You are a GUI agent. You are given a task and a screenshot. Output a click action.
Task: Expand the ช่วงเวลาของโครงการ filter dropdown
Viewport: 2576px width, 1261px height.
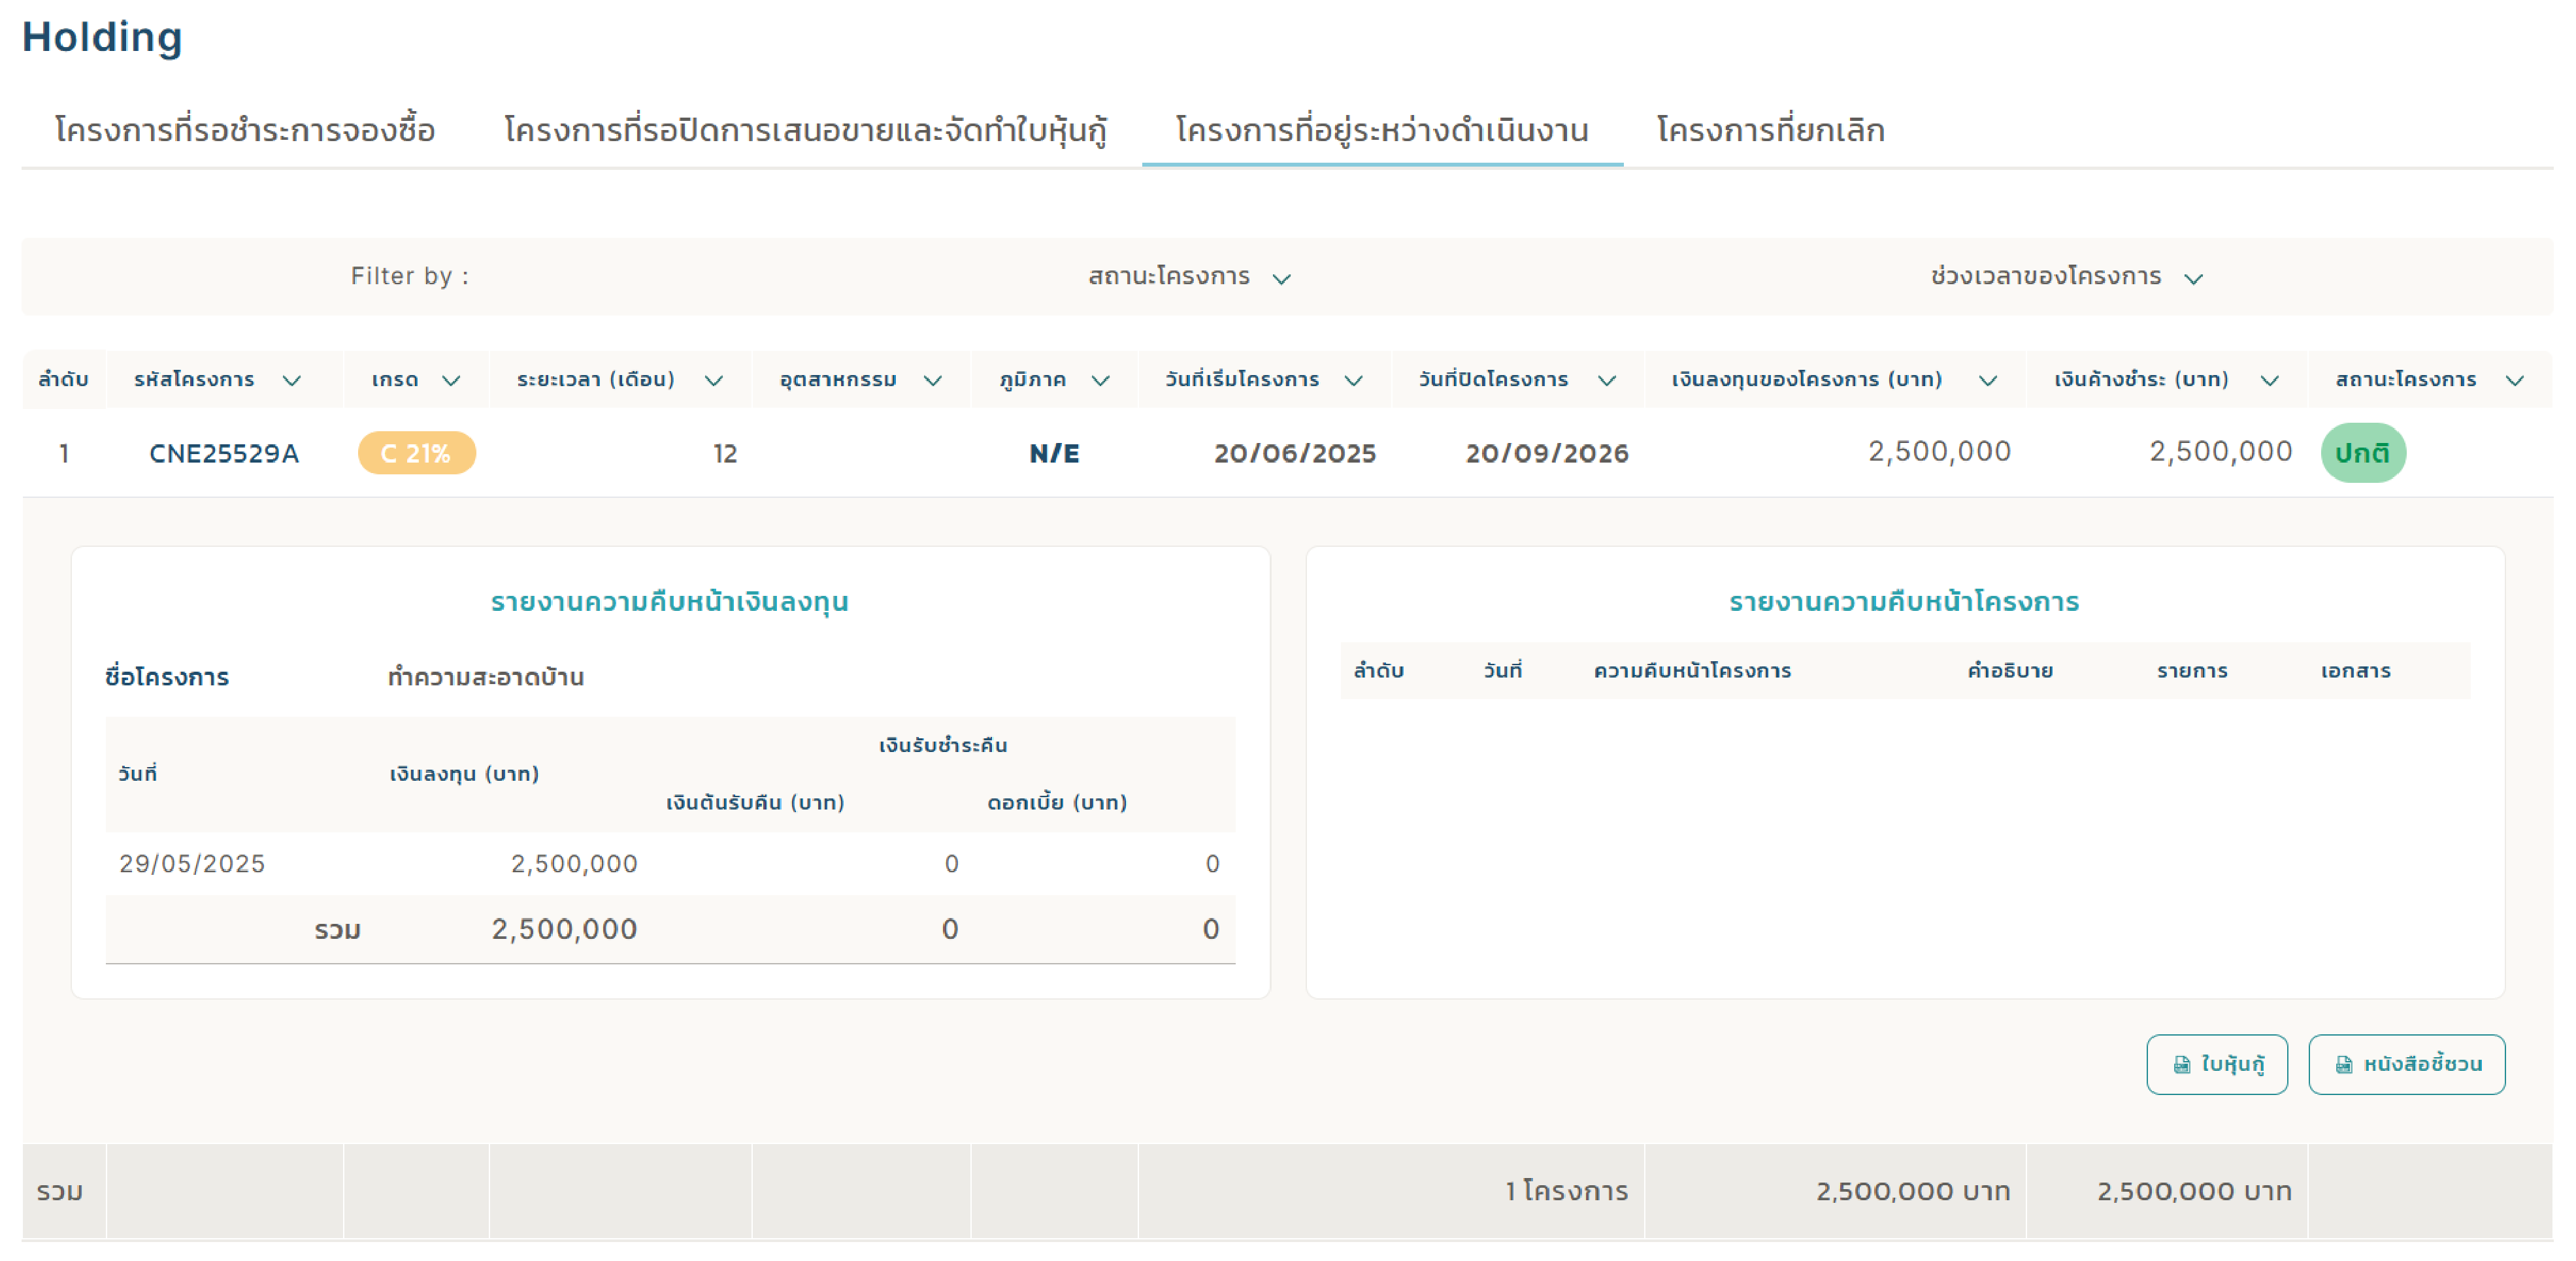2066,277
